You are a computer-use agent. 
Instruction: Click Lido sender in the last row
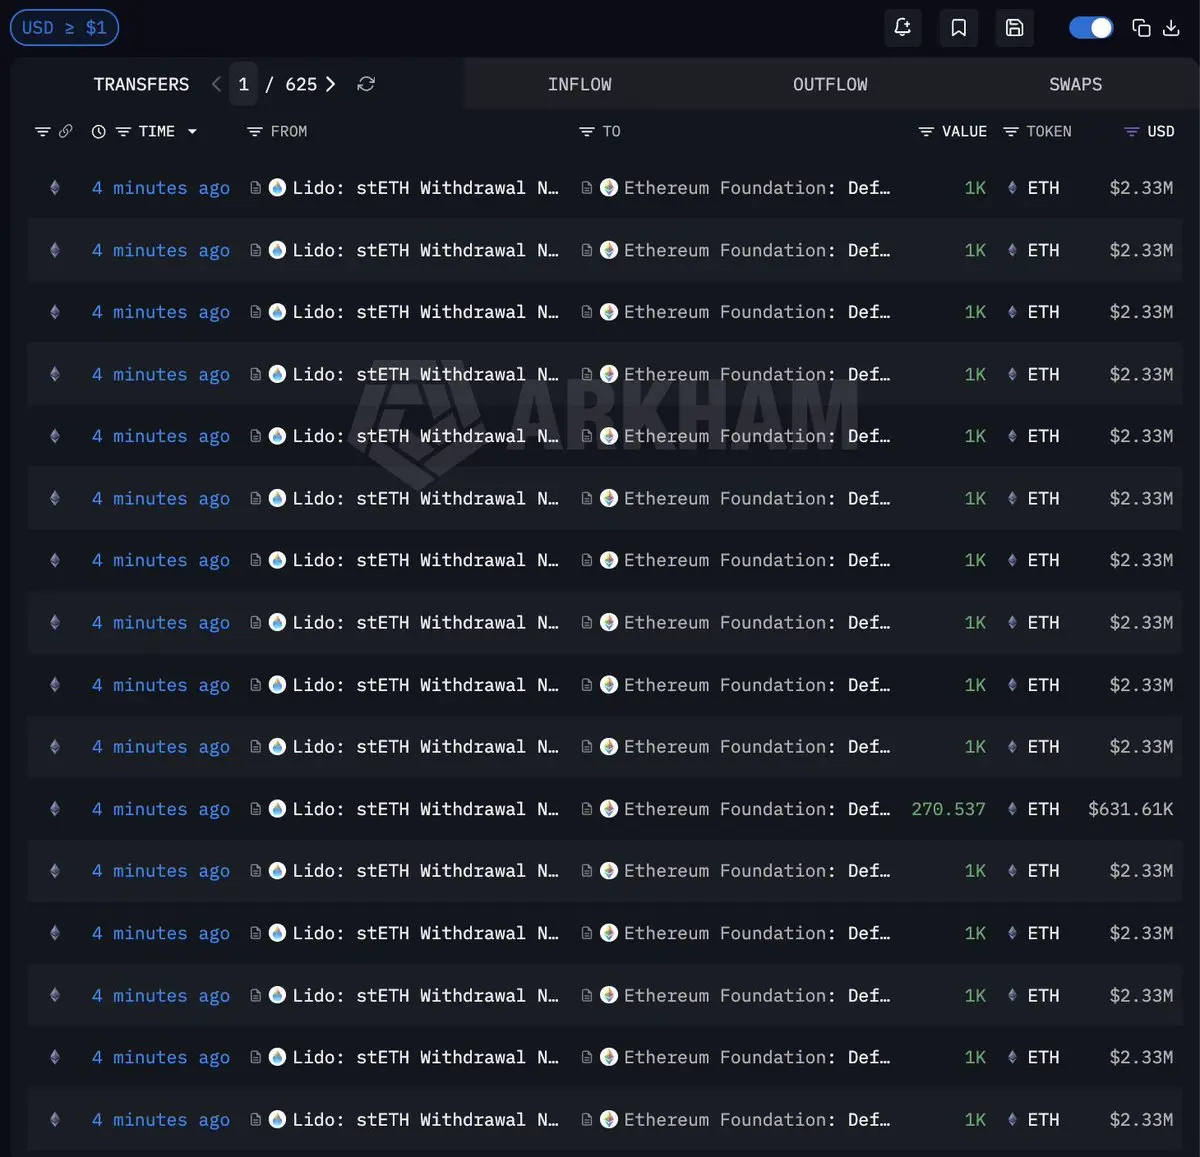click(x=425, y=1120)
